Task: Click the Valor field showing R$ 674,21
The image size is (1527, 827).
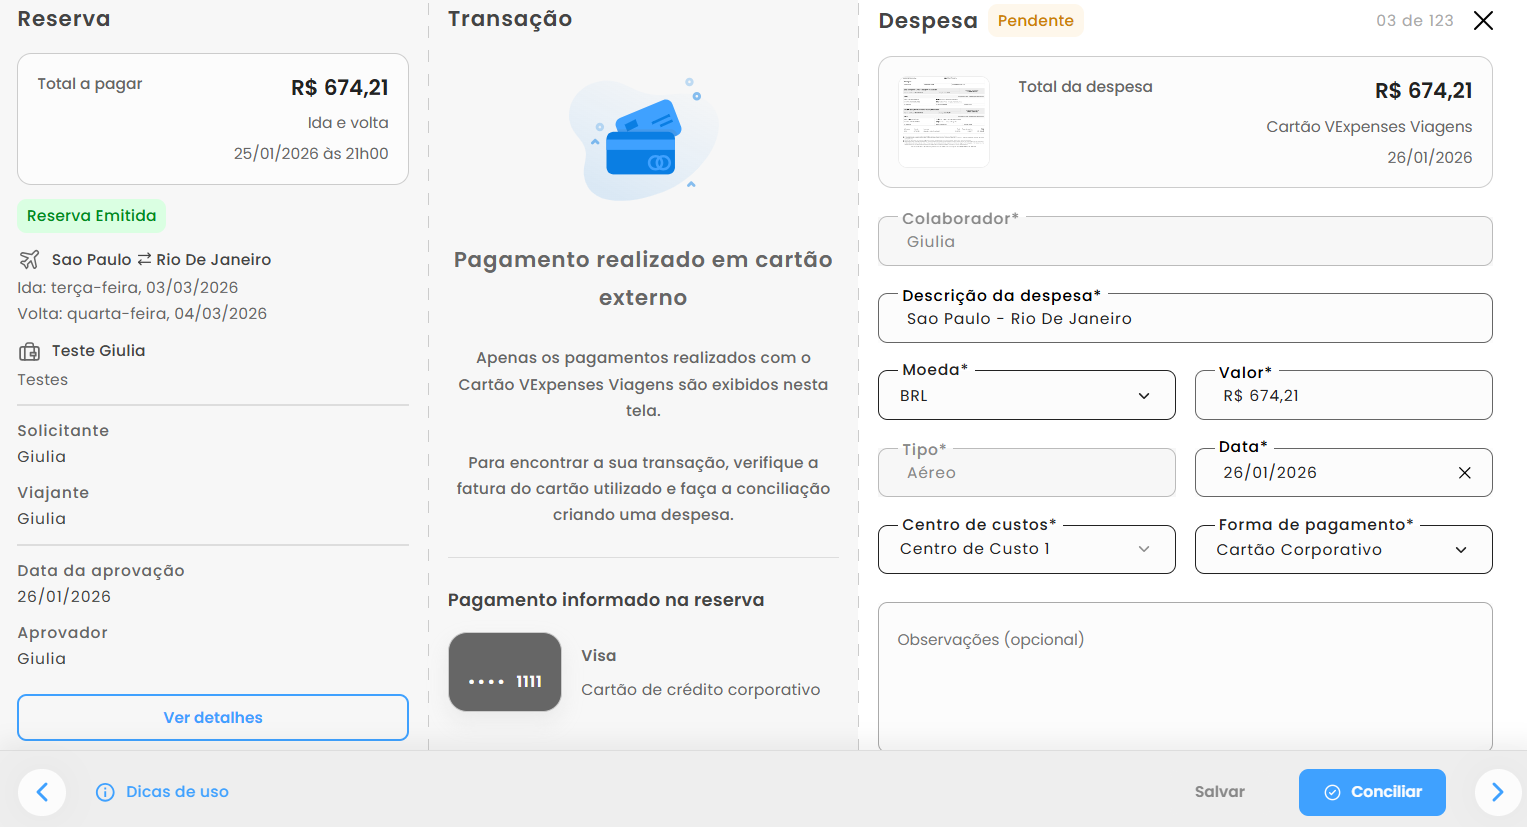Action: coord(1342,396)
